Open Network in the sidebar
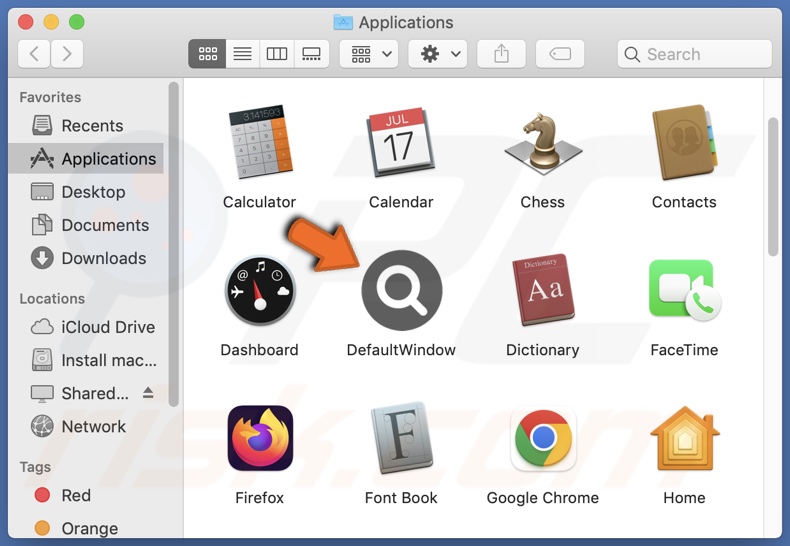The height and width of the screenshot is (546, 790). click(x=86, y=427)
